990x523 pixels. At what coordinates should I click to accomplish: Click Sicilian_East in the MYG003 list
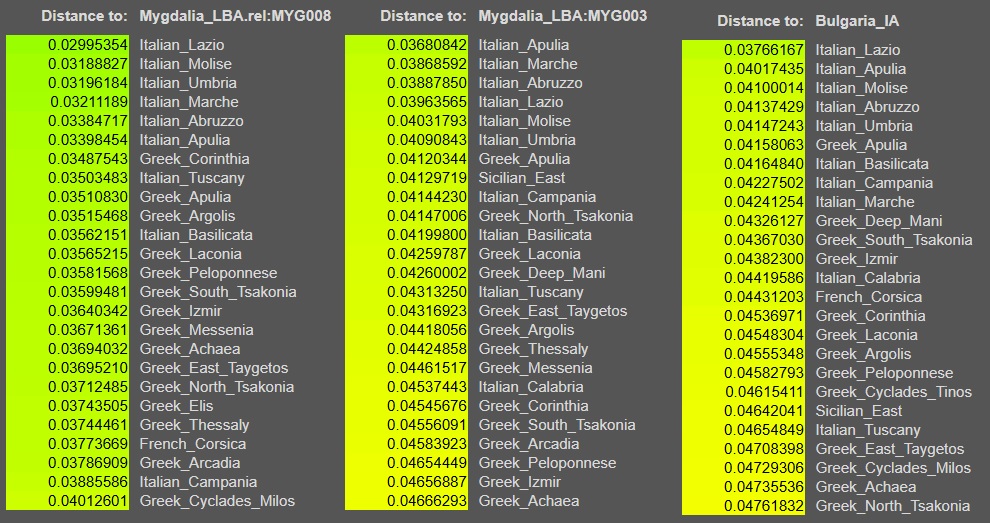click(x=522, y=178)
